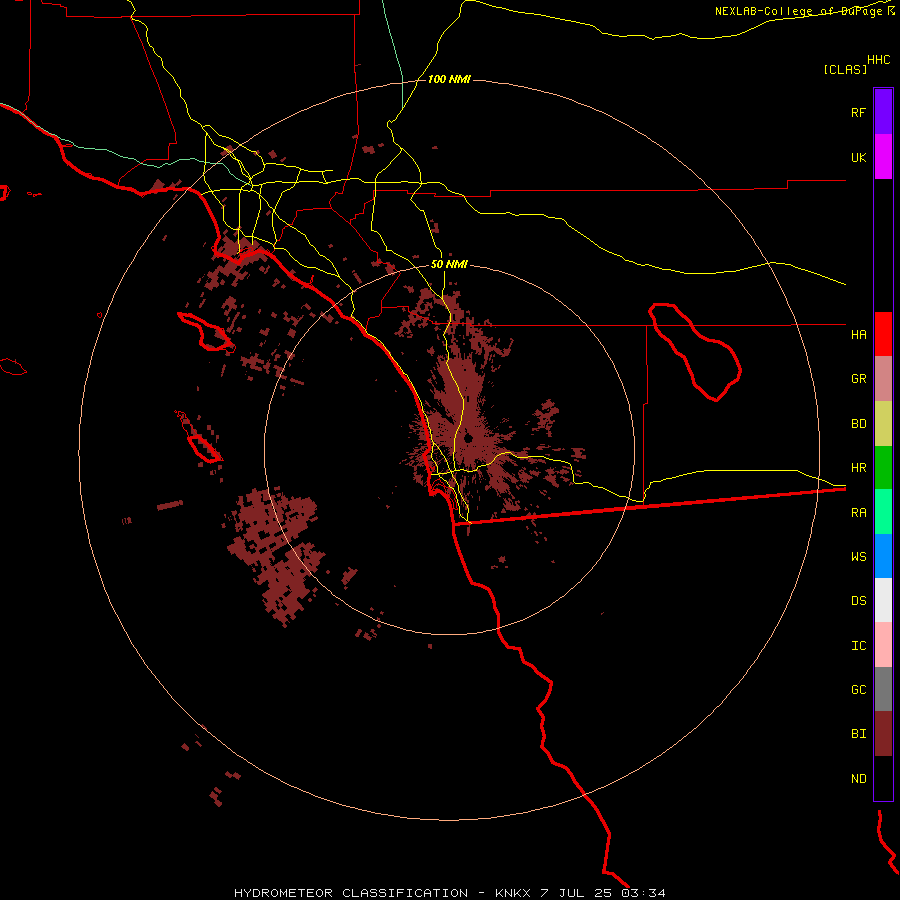
Task: Click the BD legend label
Action: [858, 424]
